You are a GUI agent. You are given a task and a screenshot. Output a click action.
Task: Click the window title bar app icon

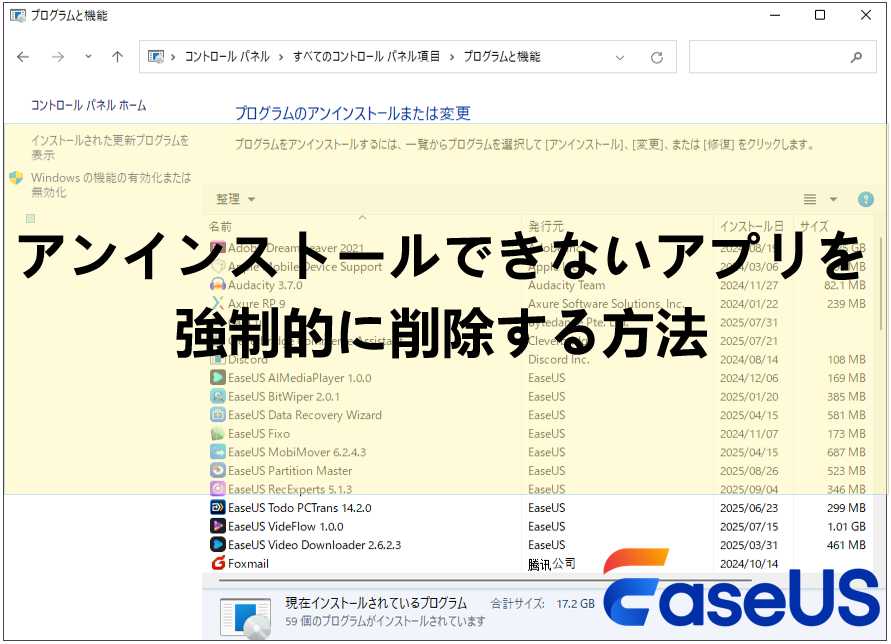tap(18, 15)
